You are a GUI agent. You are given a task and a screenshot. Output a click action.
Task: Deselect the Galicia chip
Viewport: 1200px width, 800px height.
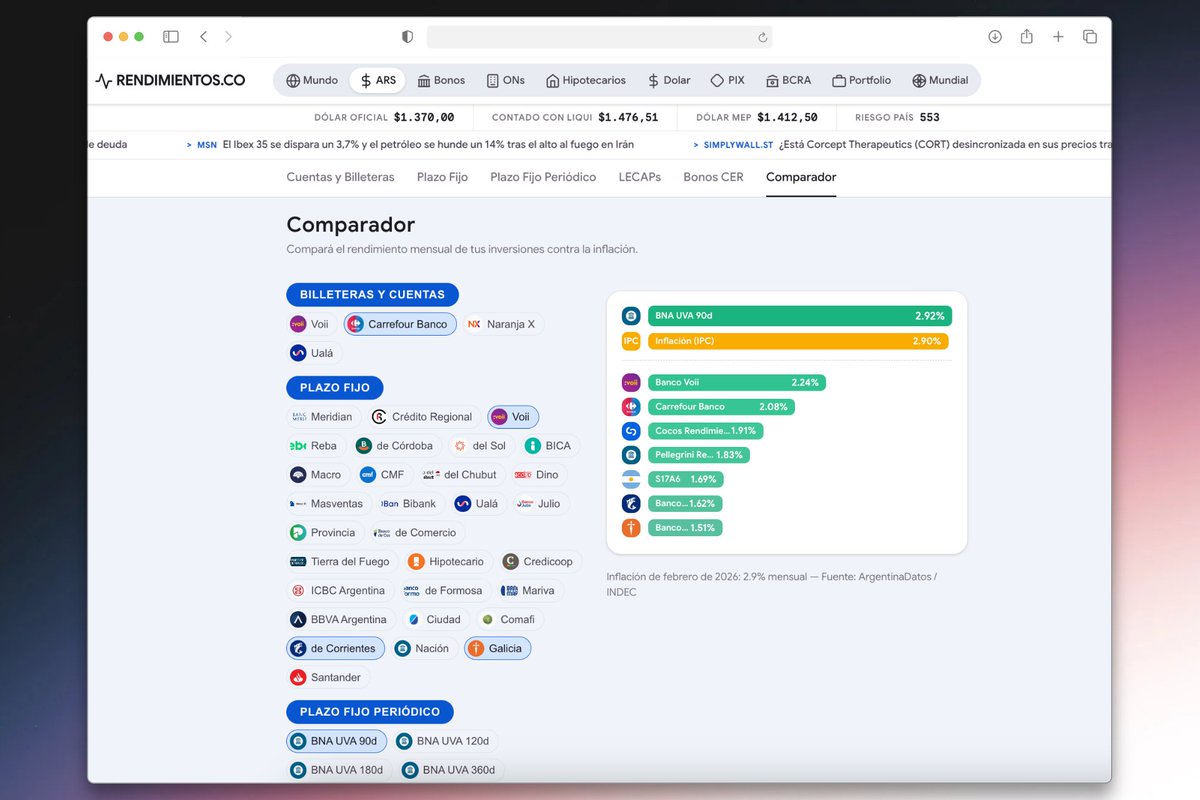coord(497,649)
